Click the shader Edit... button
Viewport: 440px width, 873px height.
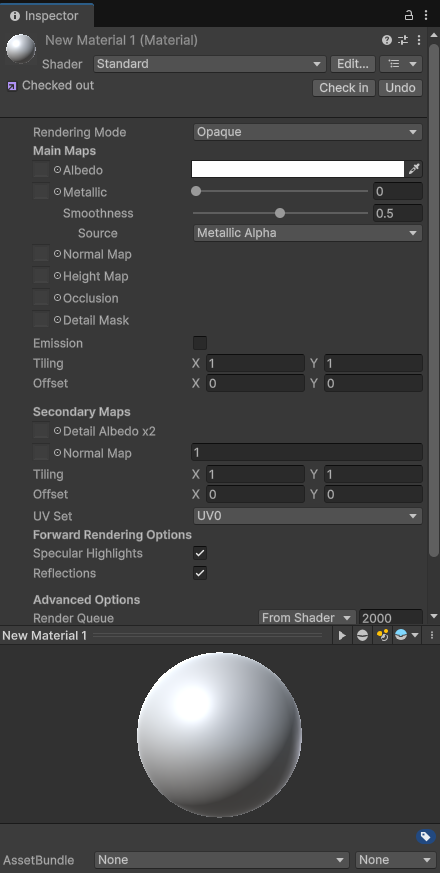pyautogui.click(x=353, y=64)
